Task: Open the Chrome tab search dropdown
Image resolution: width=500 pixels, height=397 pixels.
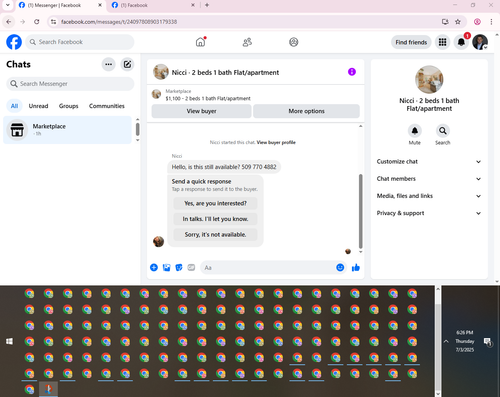Action: pos(7,5)
